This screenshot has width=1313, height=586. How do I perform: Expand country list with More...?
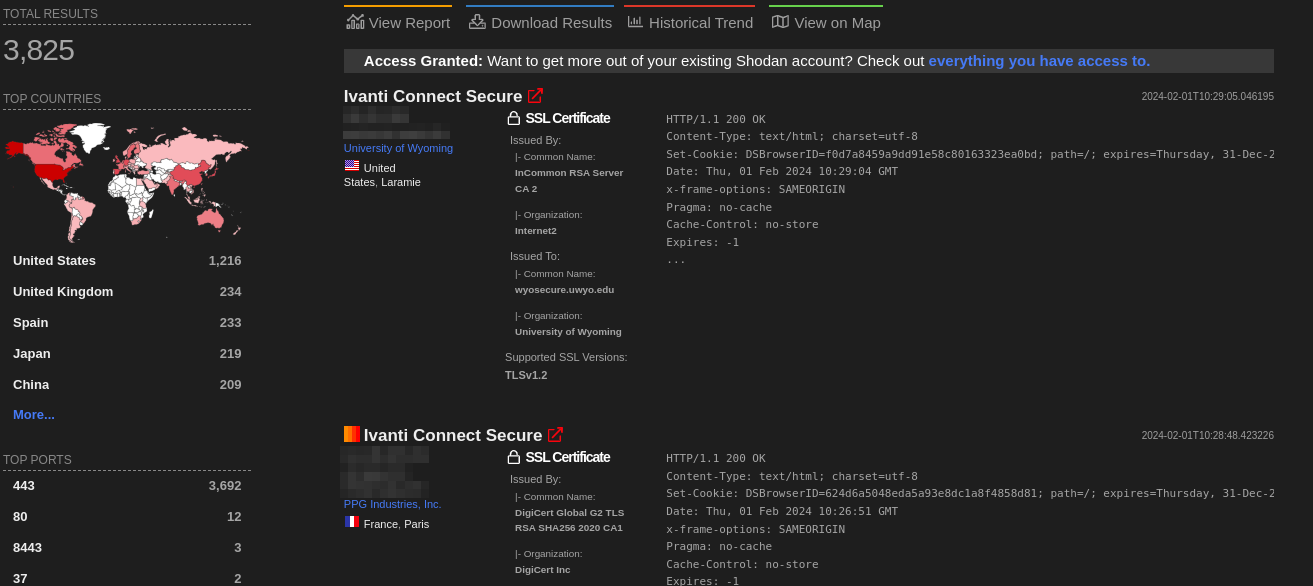[33, 414]
